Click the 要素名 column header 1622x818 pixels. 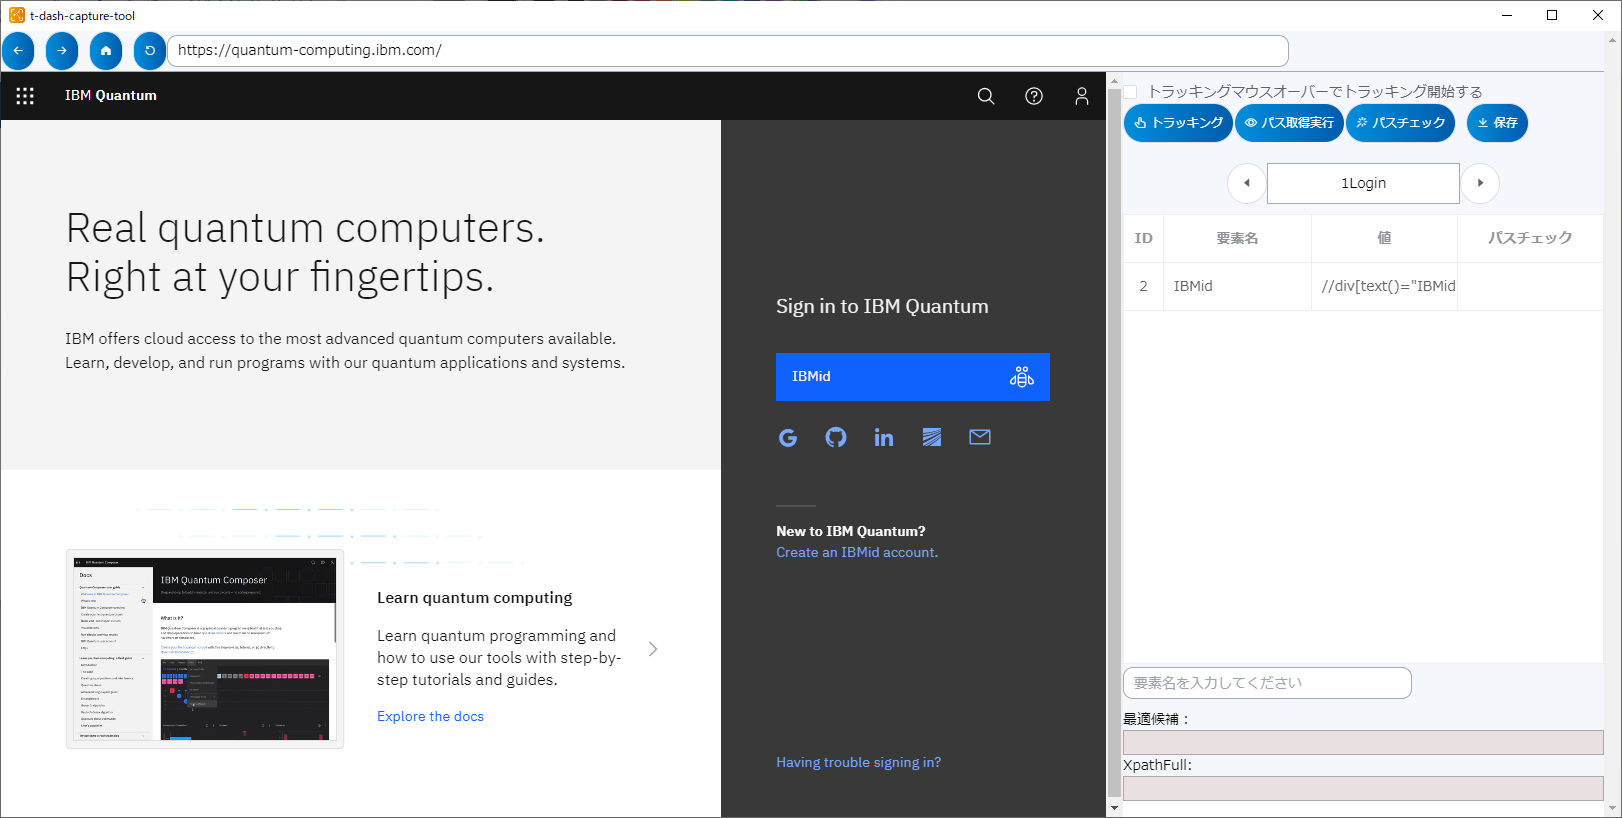pyautogui.click(x=1237, y=238)
